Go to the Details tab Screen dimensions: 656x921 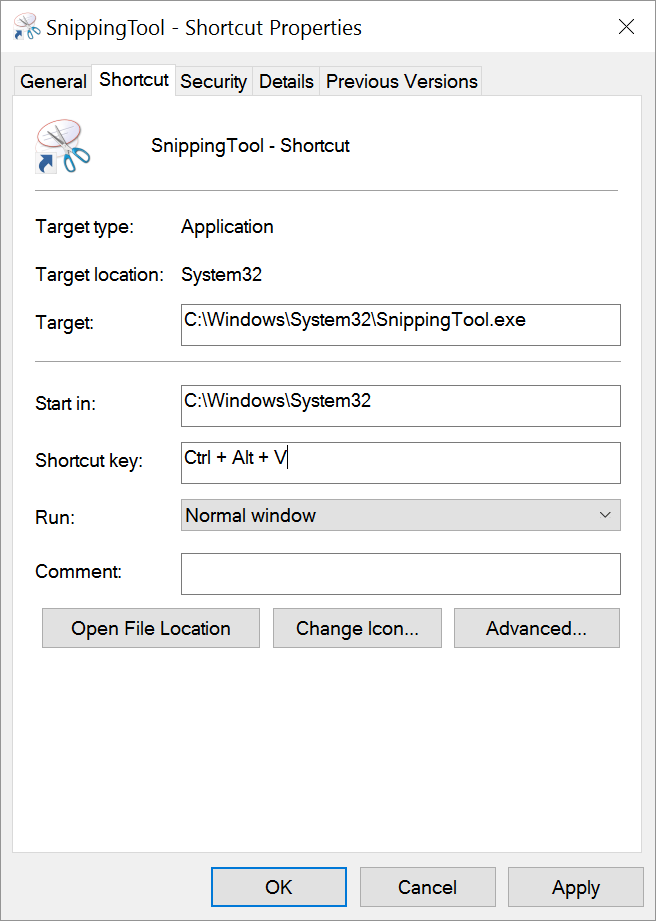(x=286, y=81)
